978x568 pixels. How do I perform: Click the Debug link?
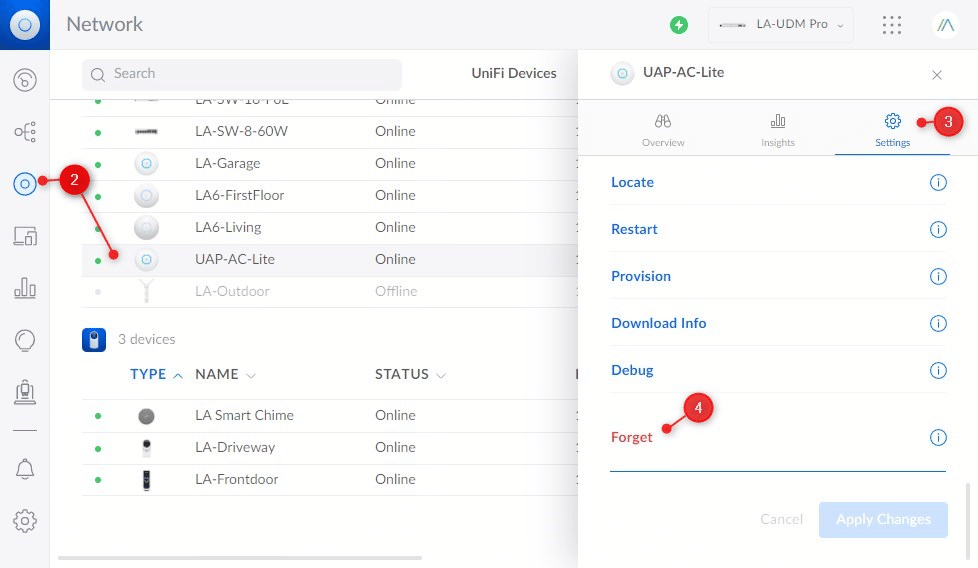(632, 370)
